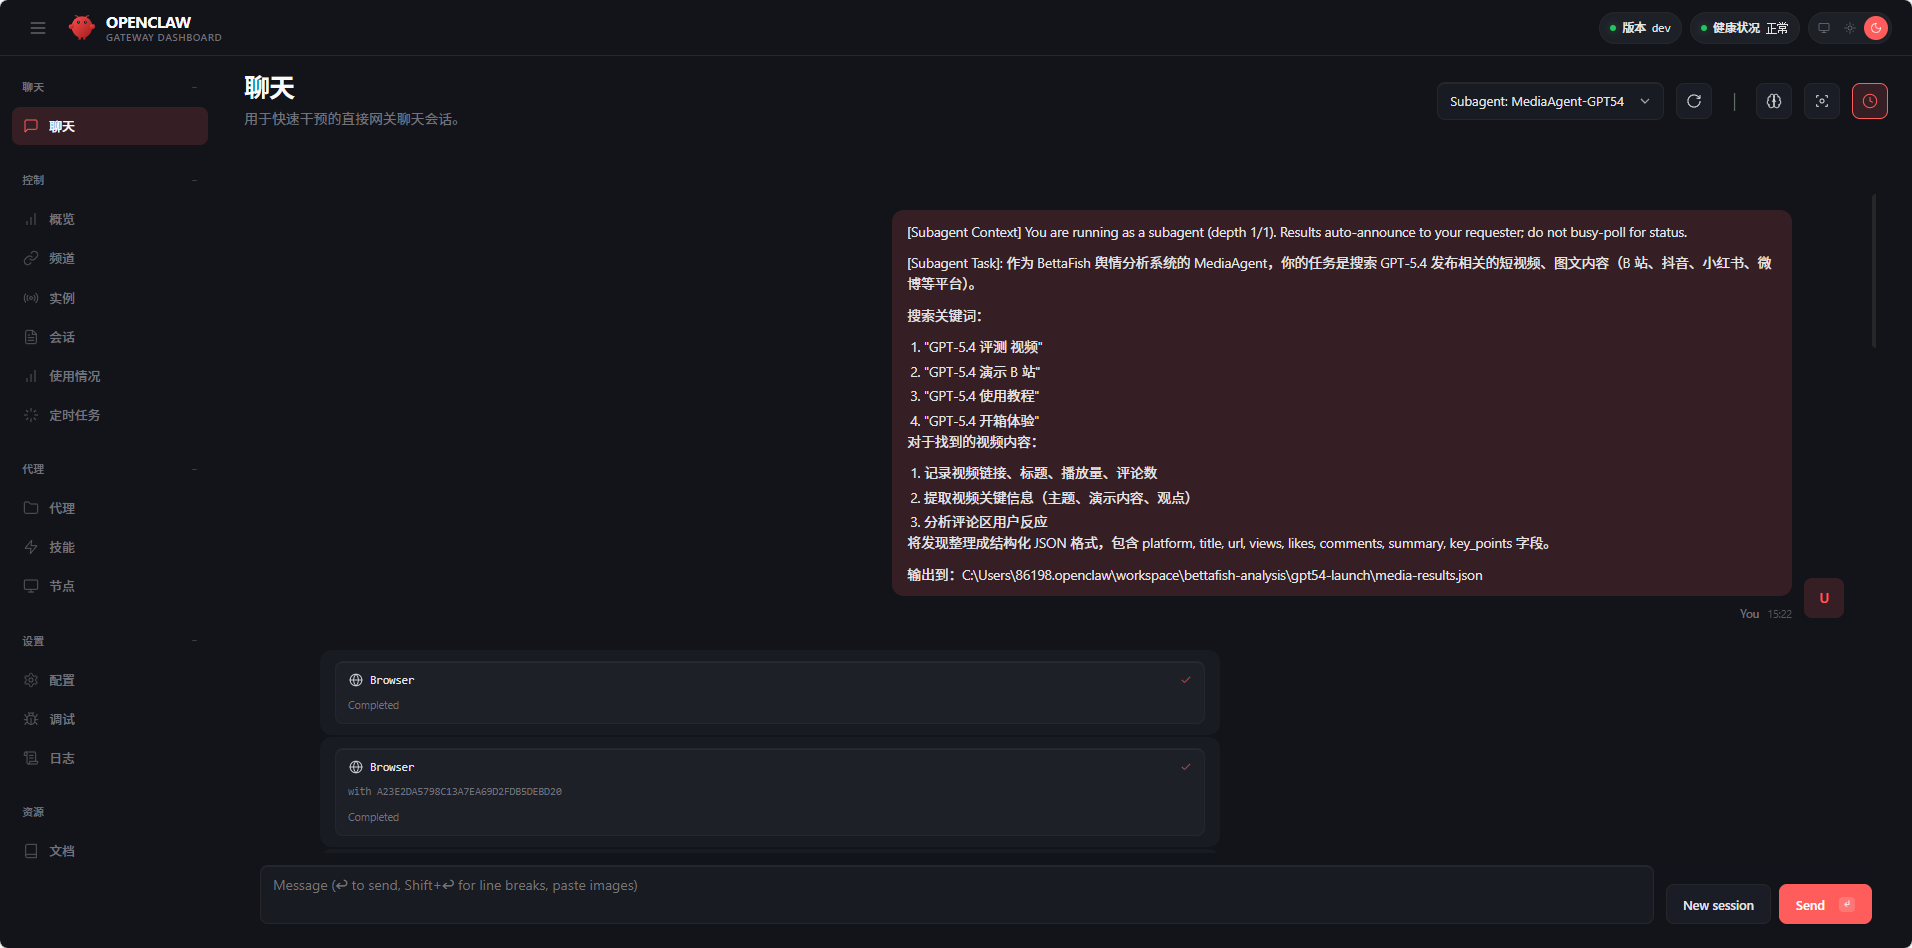The height and width of the screenshot is (948, 1912).
Task: Expand the Browser card with A23E2DA5 id
Action: coord(770,792)
